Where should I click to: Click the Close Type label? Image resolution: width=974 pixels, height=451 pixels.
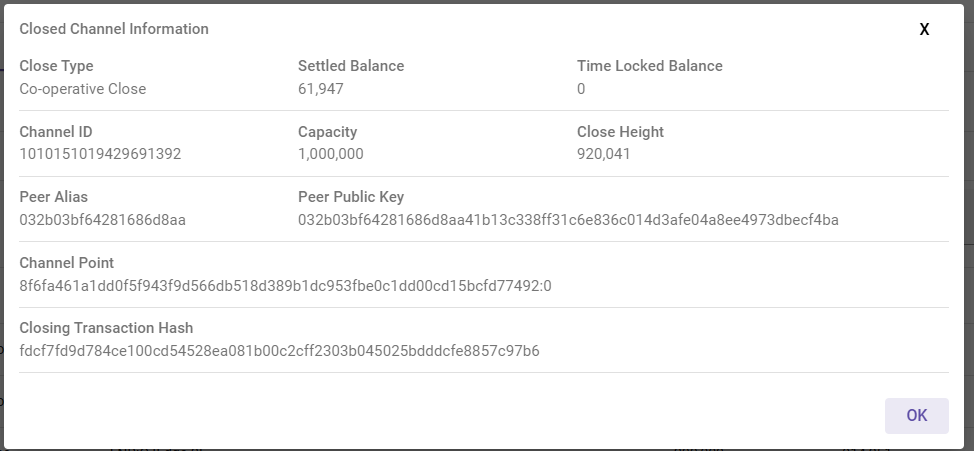click(x=56, y=66)
